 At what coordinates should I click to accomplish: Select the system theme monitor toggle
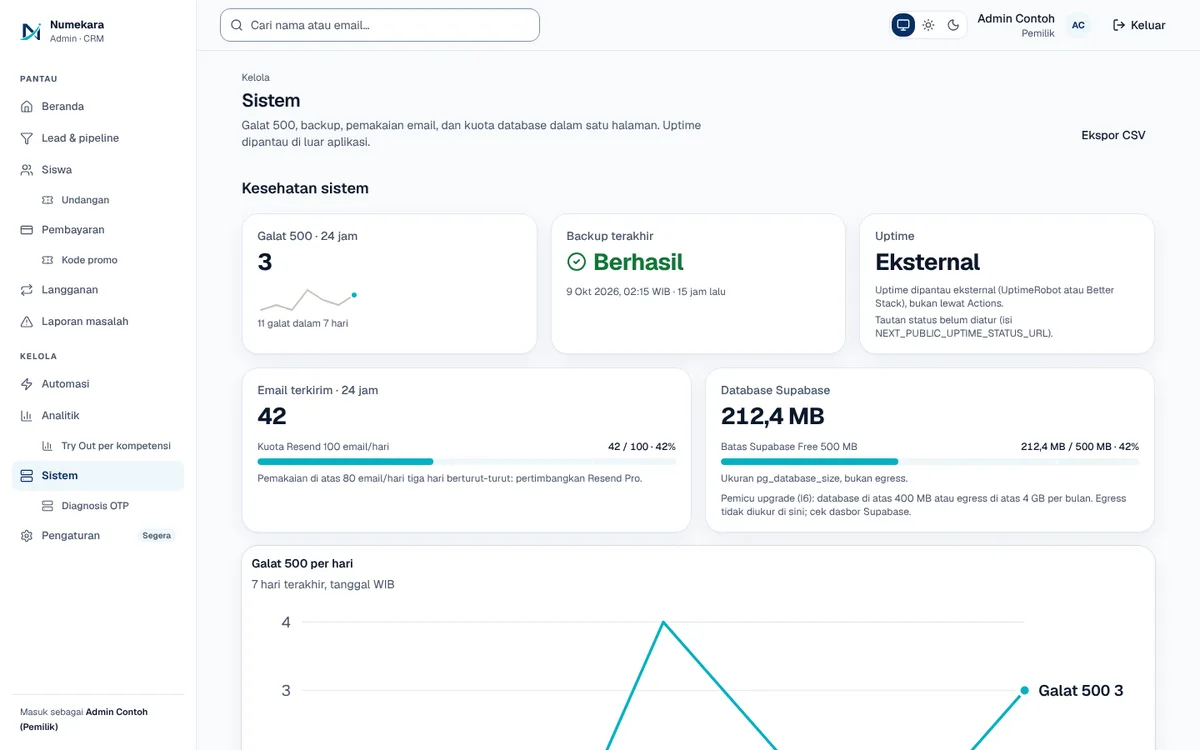[x=903, y=25]
